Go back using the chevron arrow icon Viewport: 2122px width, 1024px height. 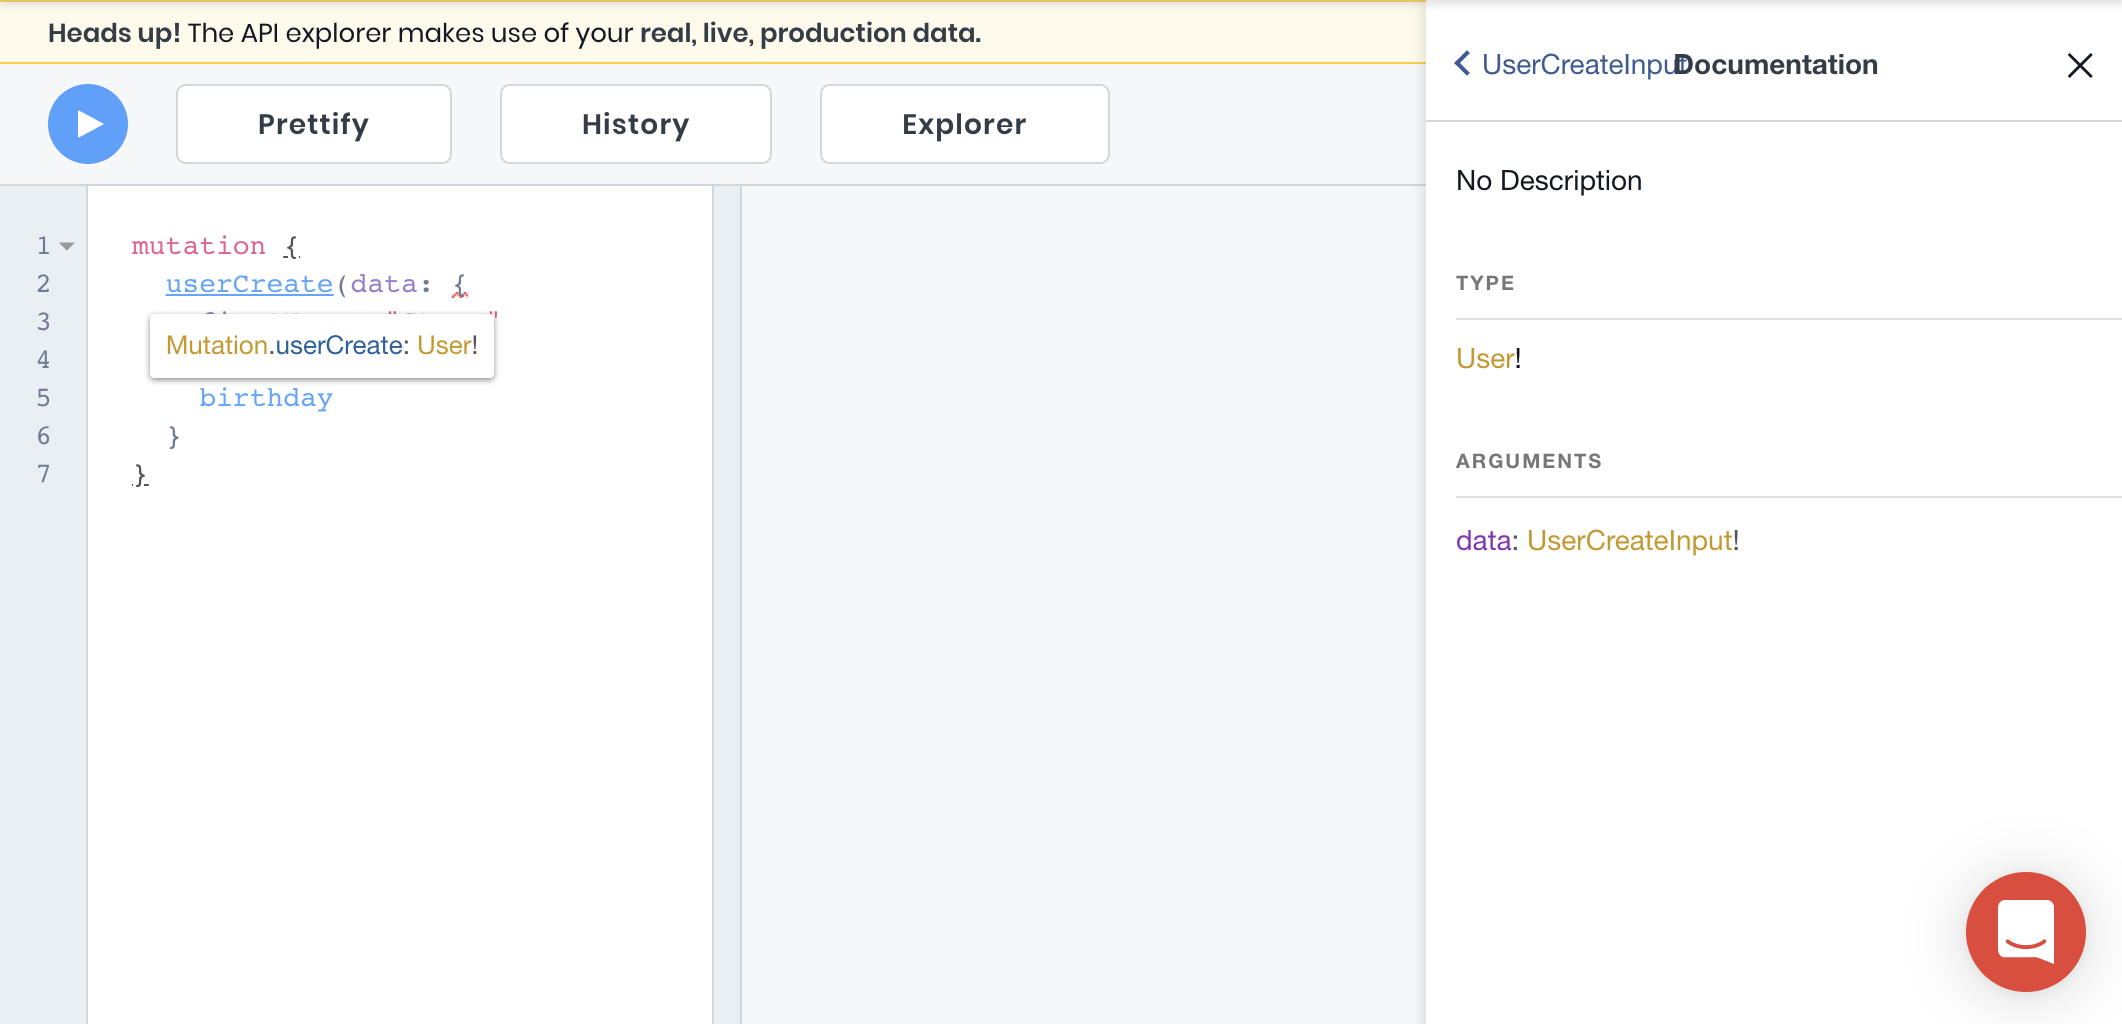click(1462, 64)
